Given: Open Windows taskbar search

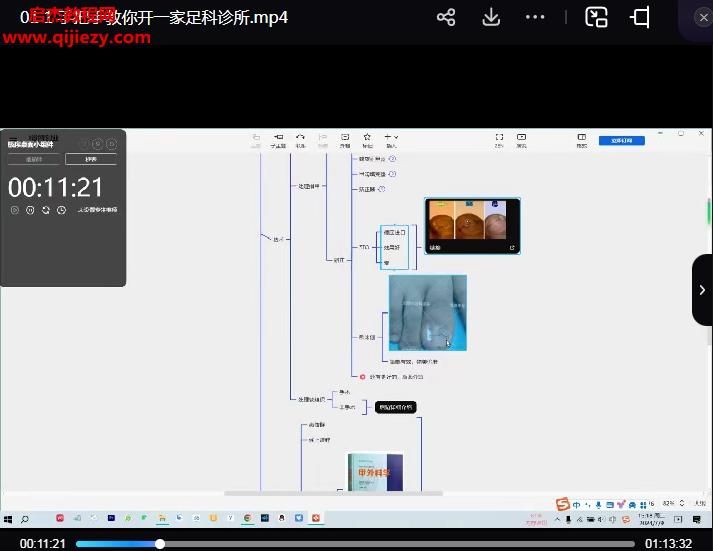Looking at the screenshot, I should click(x=25, y=519).
